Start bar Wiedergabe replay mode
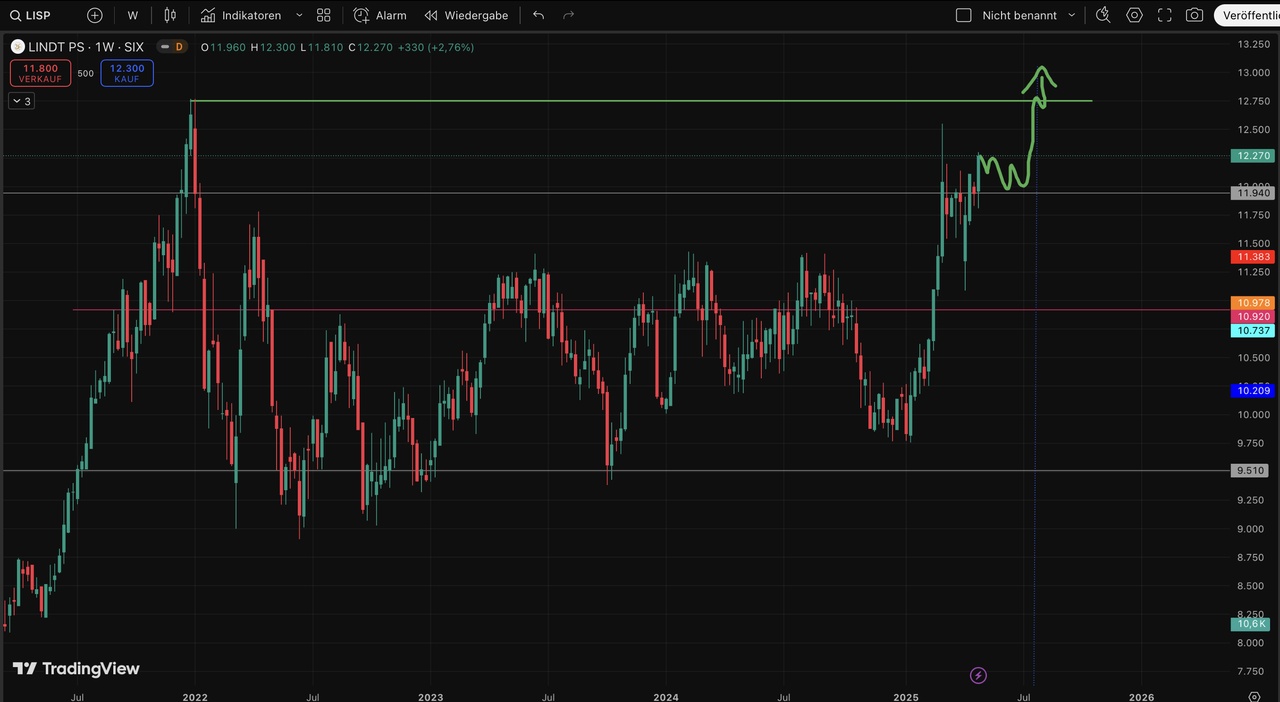 (x=466, y=15)
